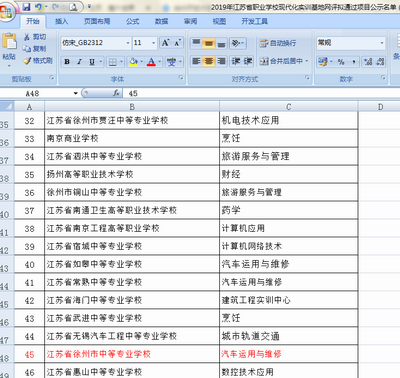Open the number format dropdown
The image size is (400, 378).
(382, 43)
